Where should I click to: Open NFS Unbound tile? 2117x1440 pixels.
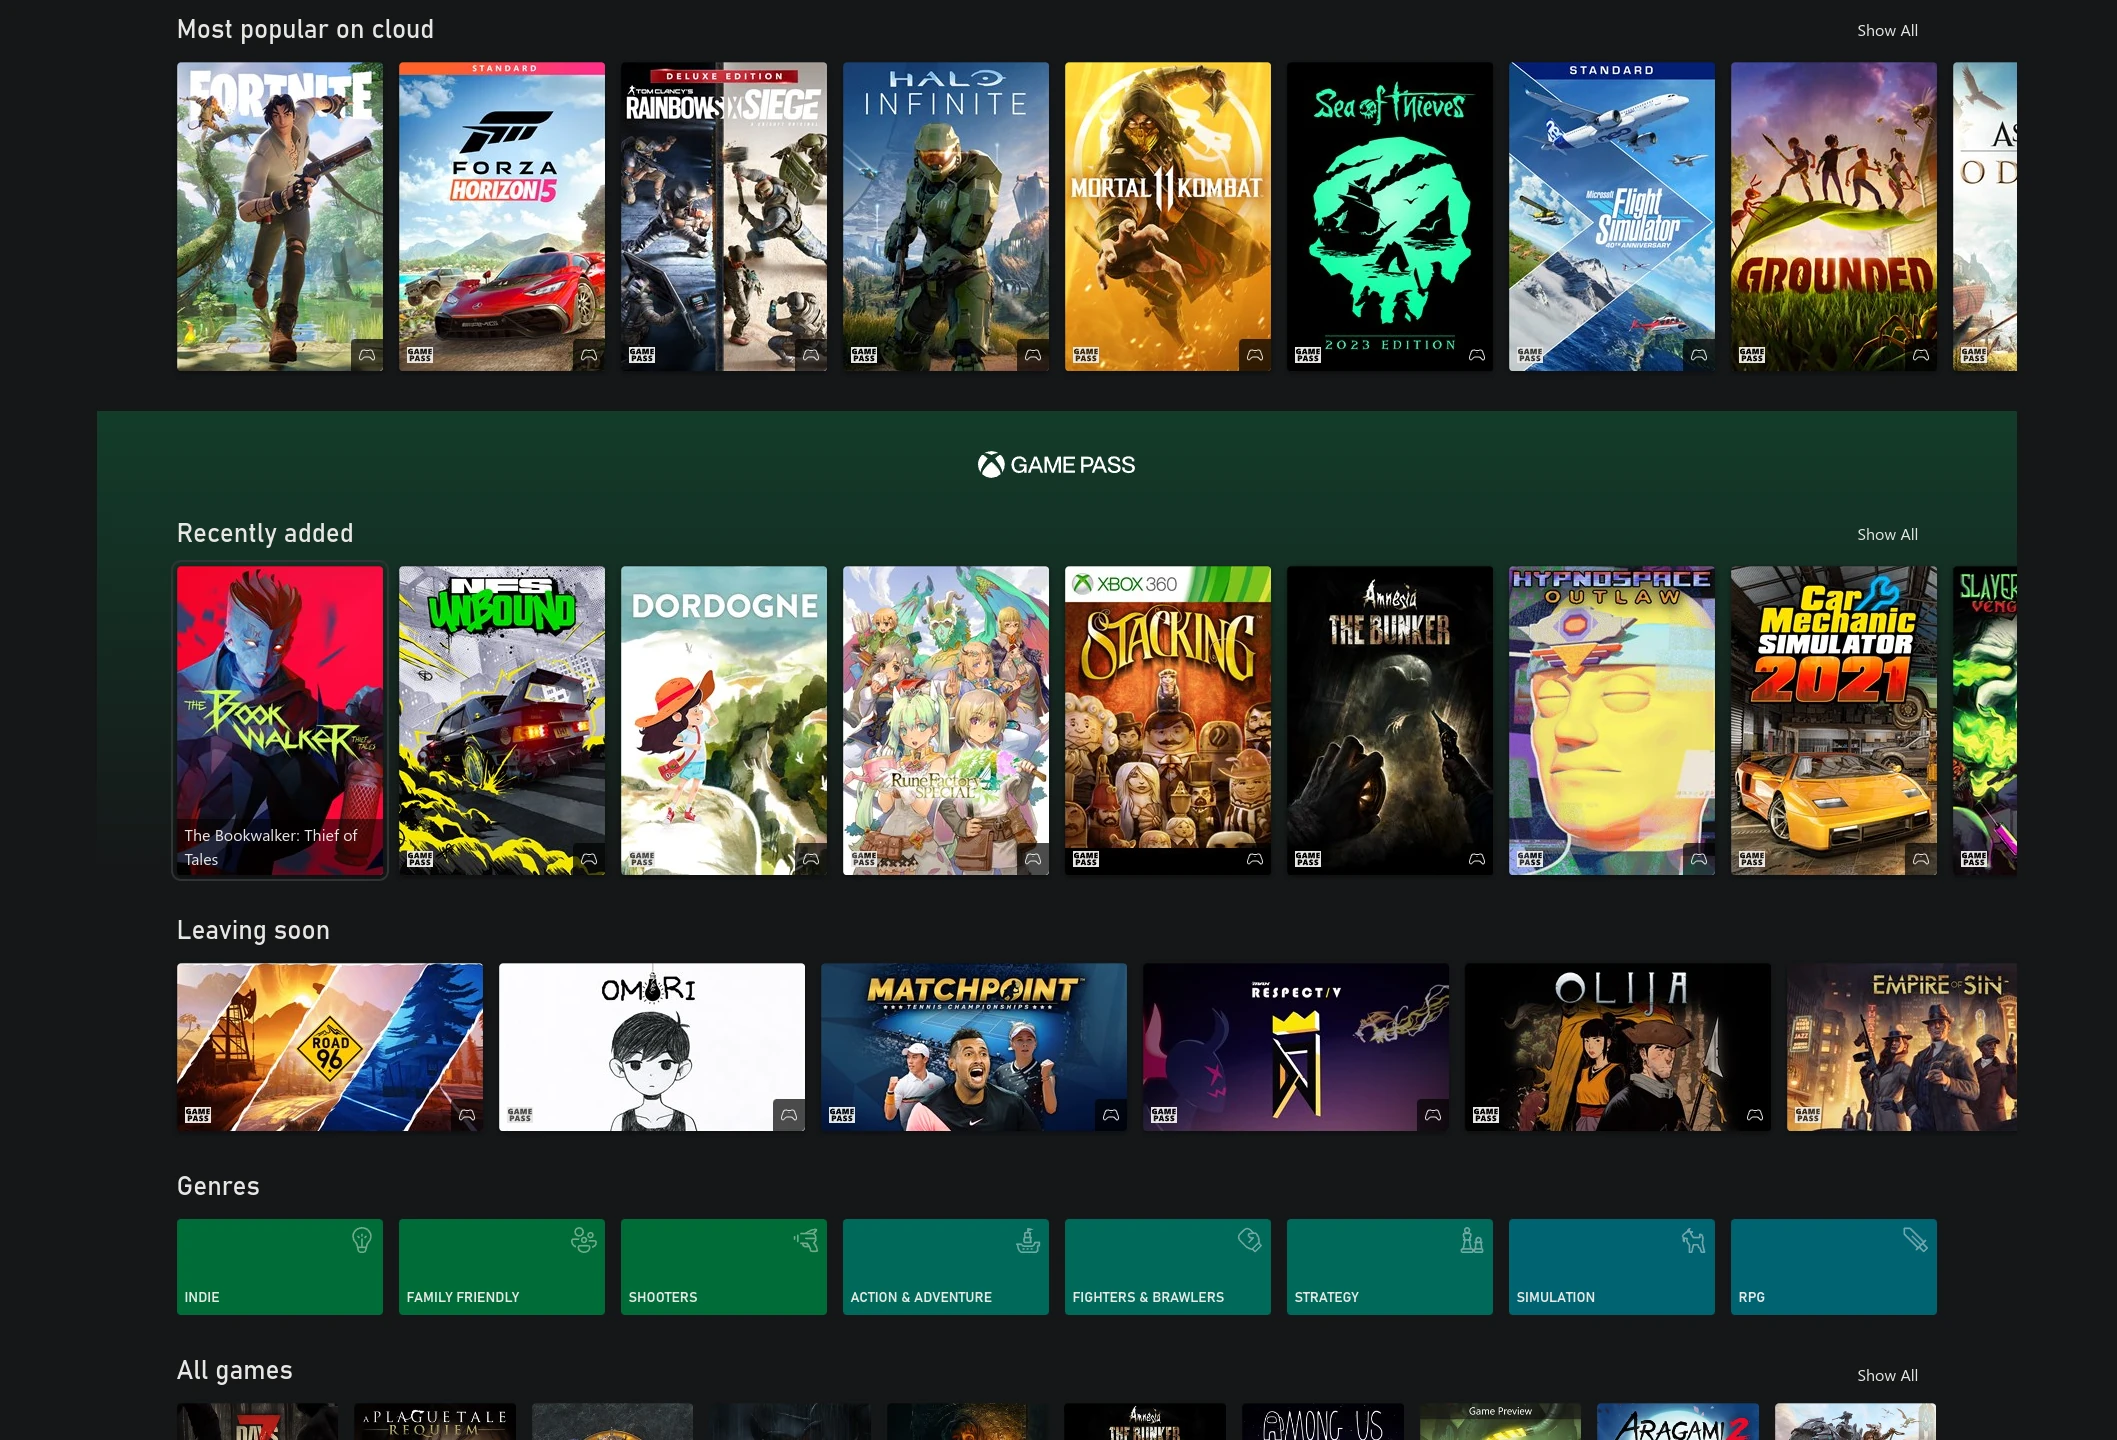(x=502, y=721)
